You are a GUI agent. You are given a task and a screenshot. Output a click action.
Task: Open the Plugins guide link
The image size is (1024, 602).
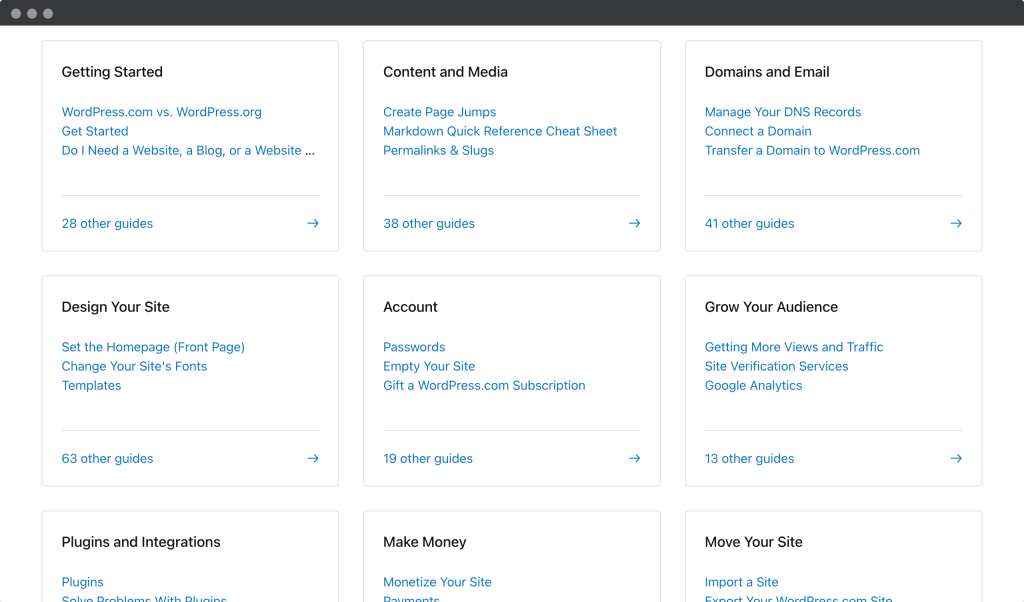pos(82,582)
